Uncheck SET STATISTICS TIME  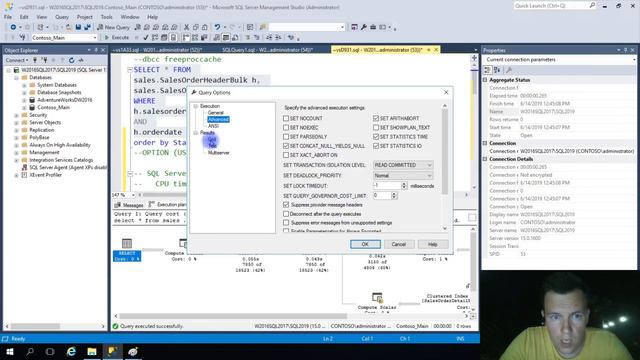[x=376, y=137]
